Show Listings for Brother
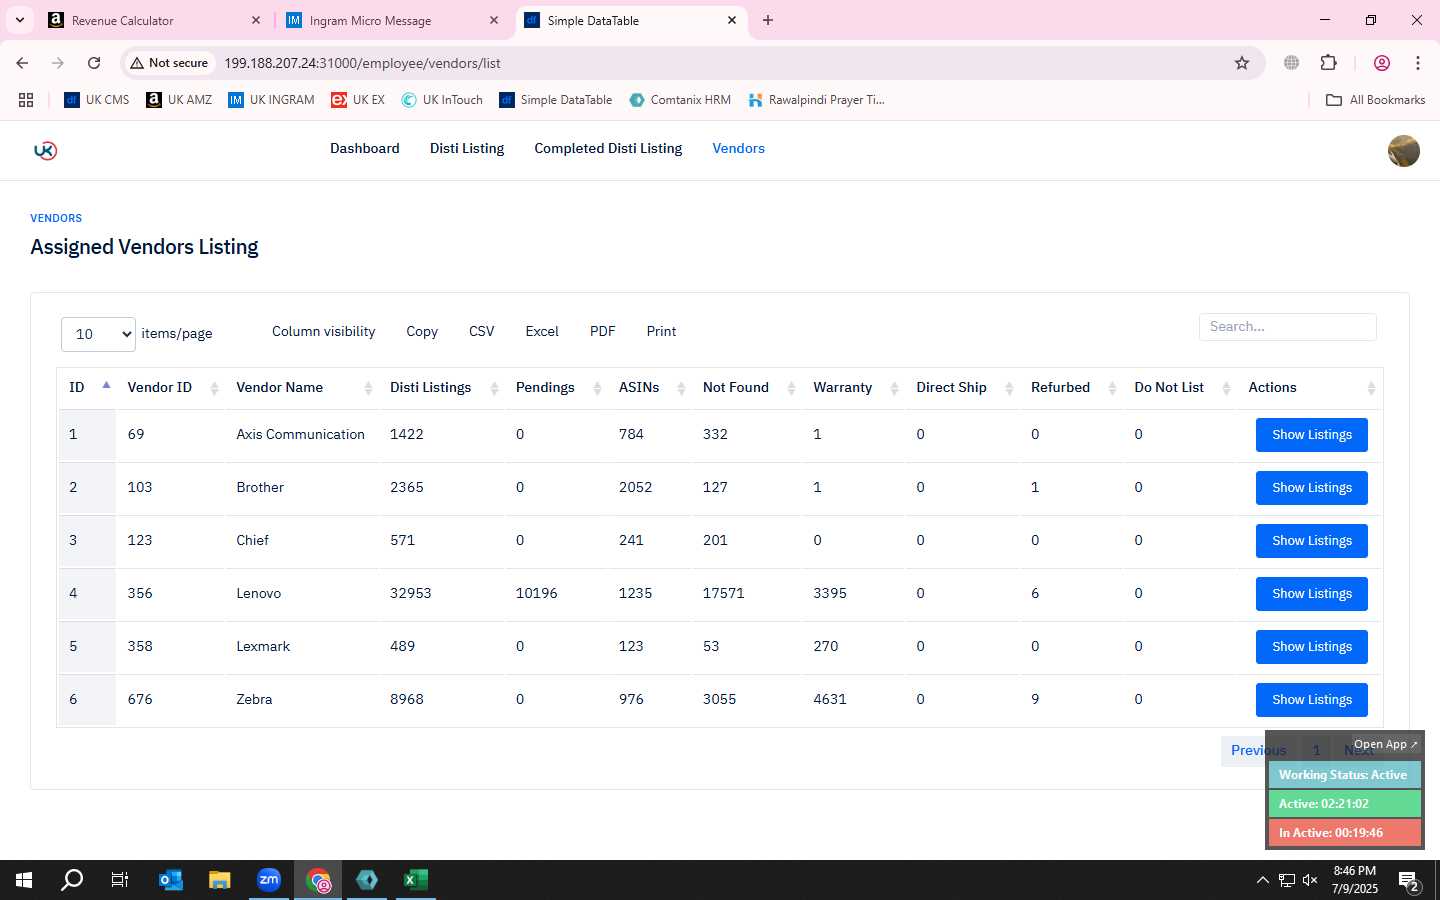Image resolution: width=1440 pixels, height=900 pixels. [x=1312, y=488]
